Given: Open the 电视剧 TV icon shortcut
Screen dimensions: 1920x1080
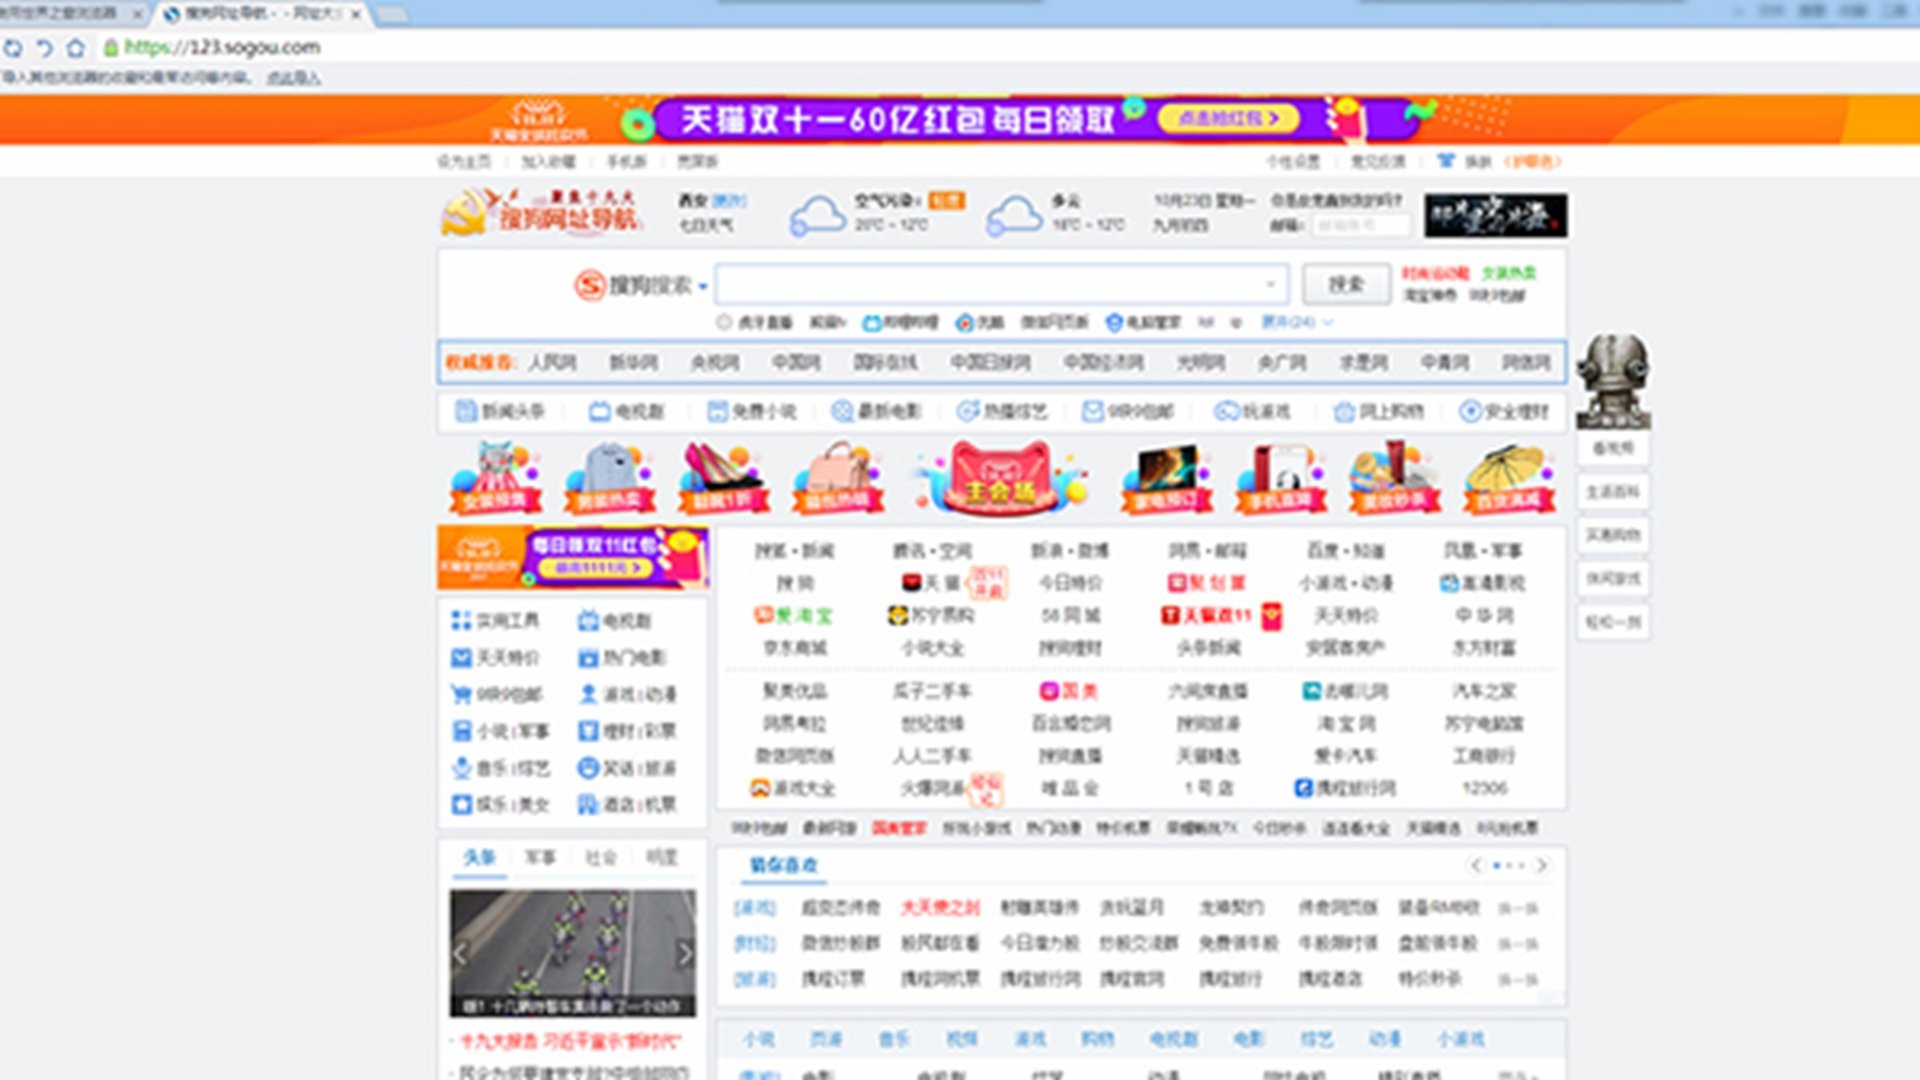Looking at the screenshot, I should point(599,411).
